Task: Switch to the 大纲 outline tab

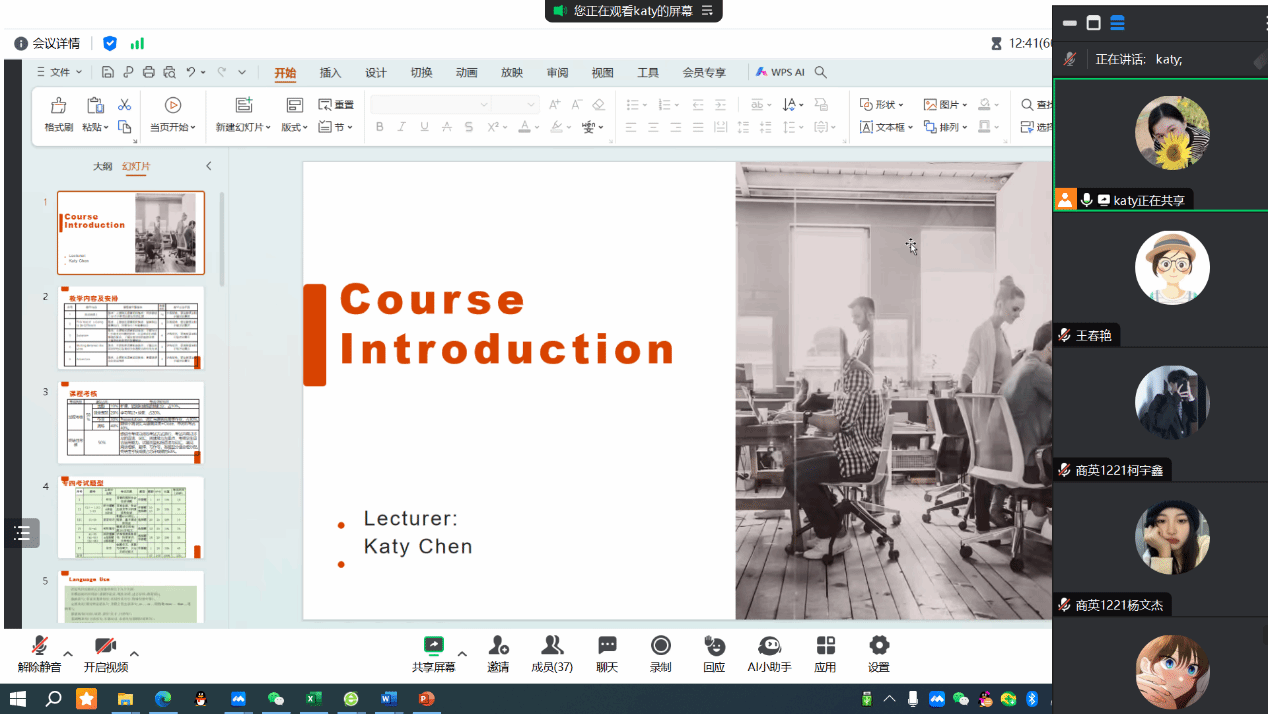Action: (103, 166)
